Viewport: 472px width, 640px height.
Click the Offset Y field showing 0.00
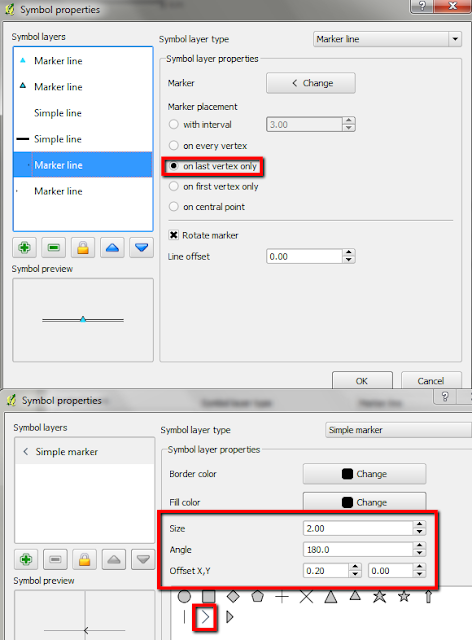[391, 571]
